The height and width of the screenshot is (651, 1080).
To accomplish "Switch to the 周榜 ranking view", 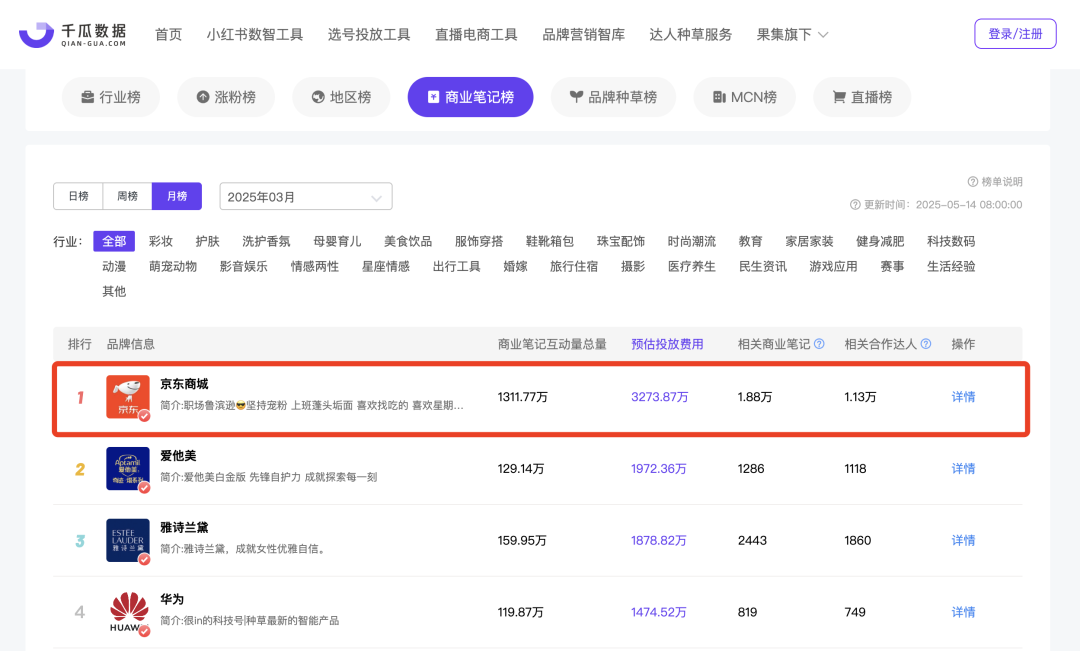I will point(127,196).
